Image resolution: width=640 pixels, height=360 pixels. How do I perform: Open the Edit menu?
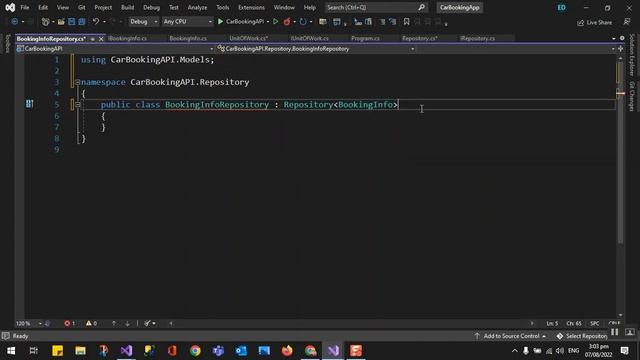[43, 7]
